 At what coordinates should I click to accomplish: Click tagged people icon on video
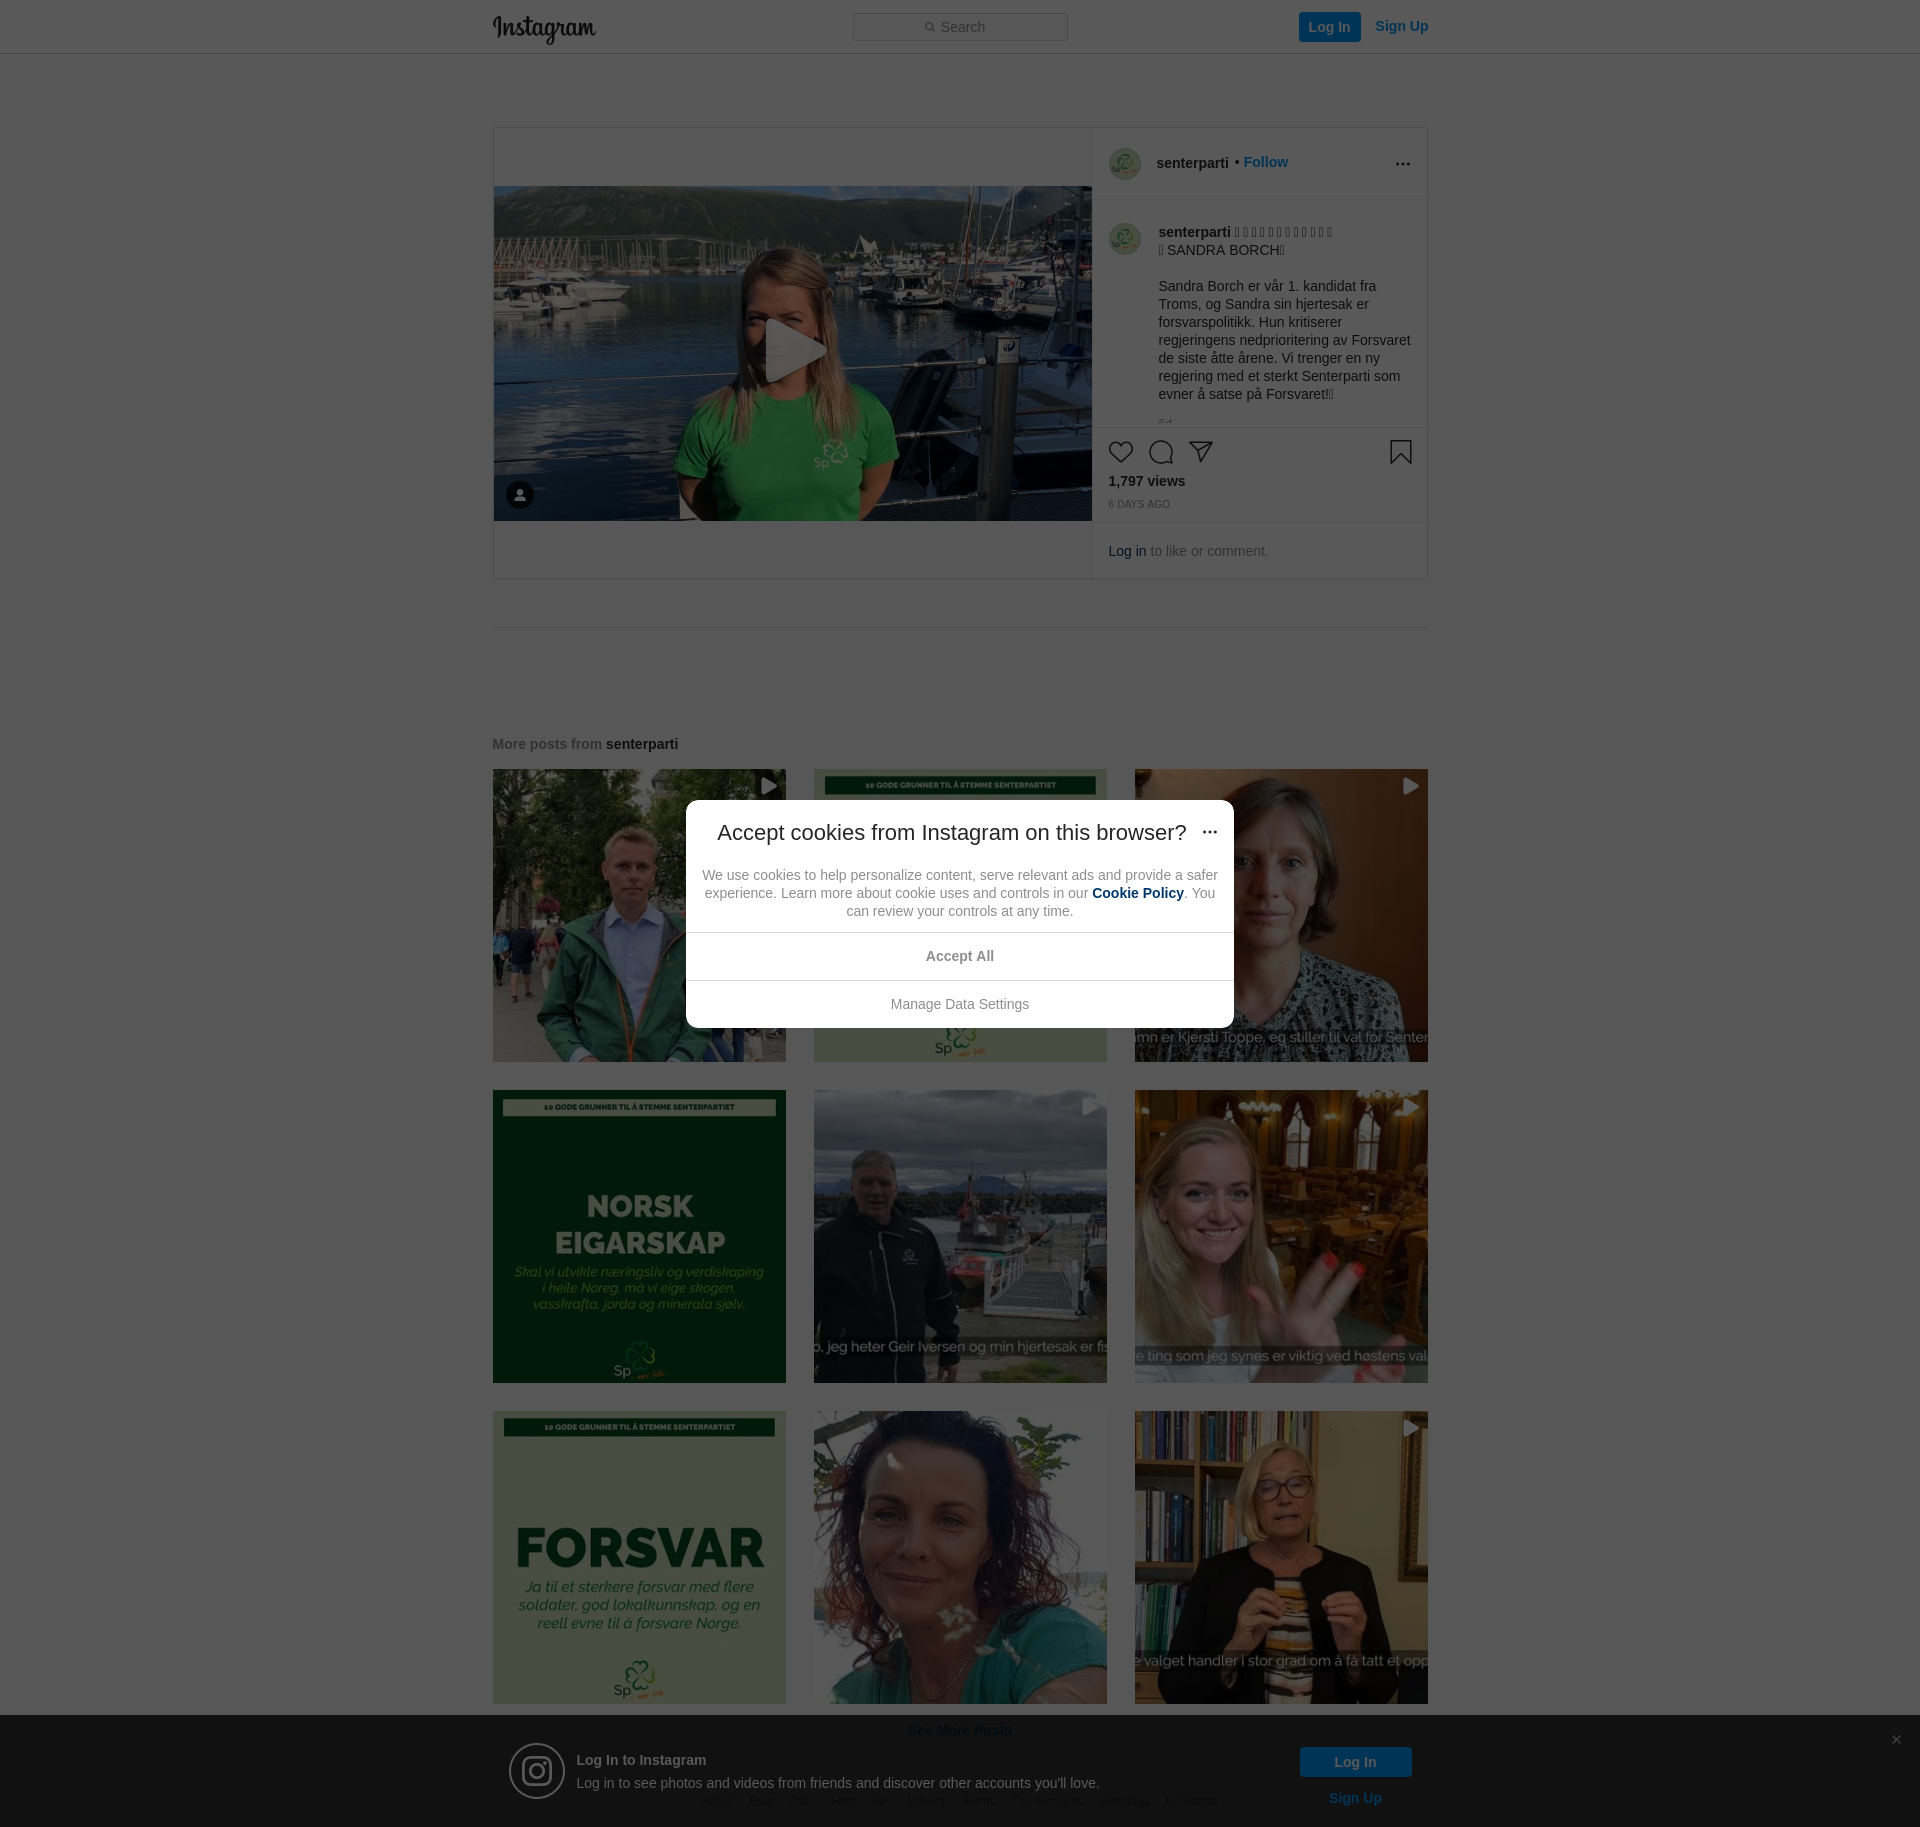519,495
